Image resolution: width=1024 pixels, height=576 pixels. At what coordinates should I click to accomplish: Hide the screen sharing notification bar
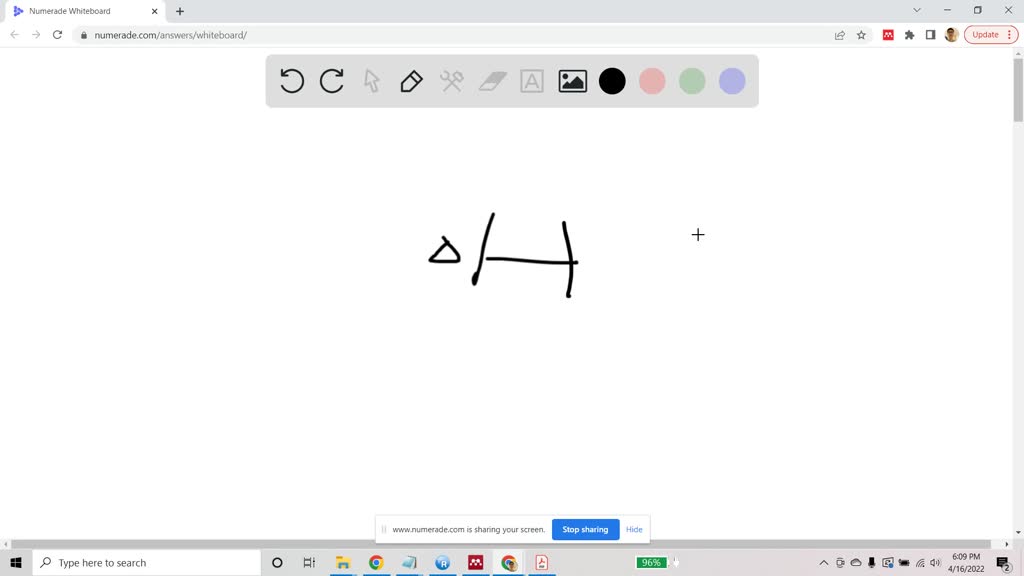point(634,529)
